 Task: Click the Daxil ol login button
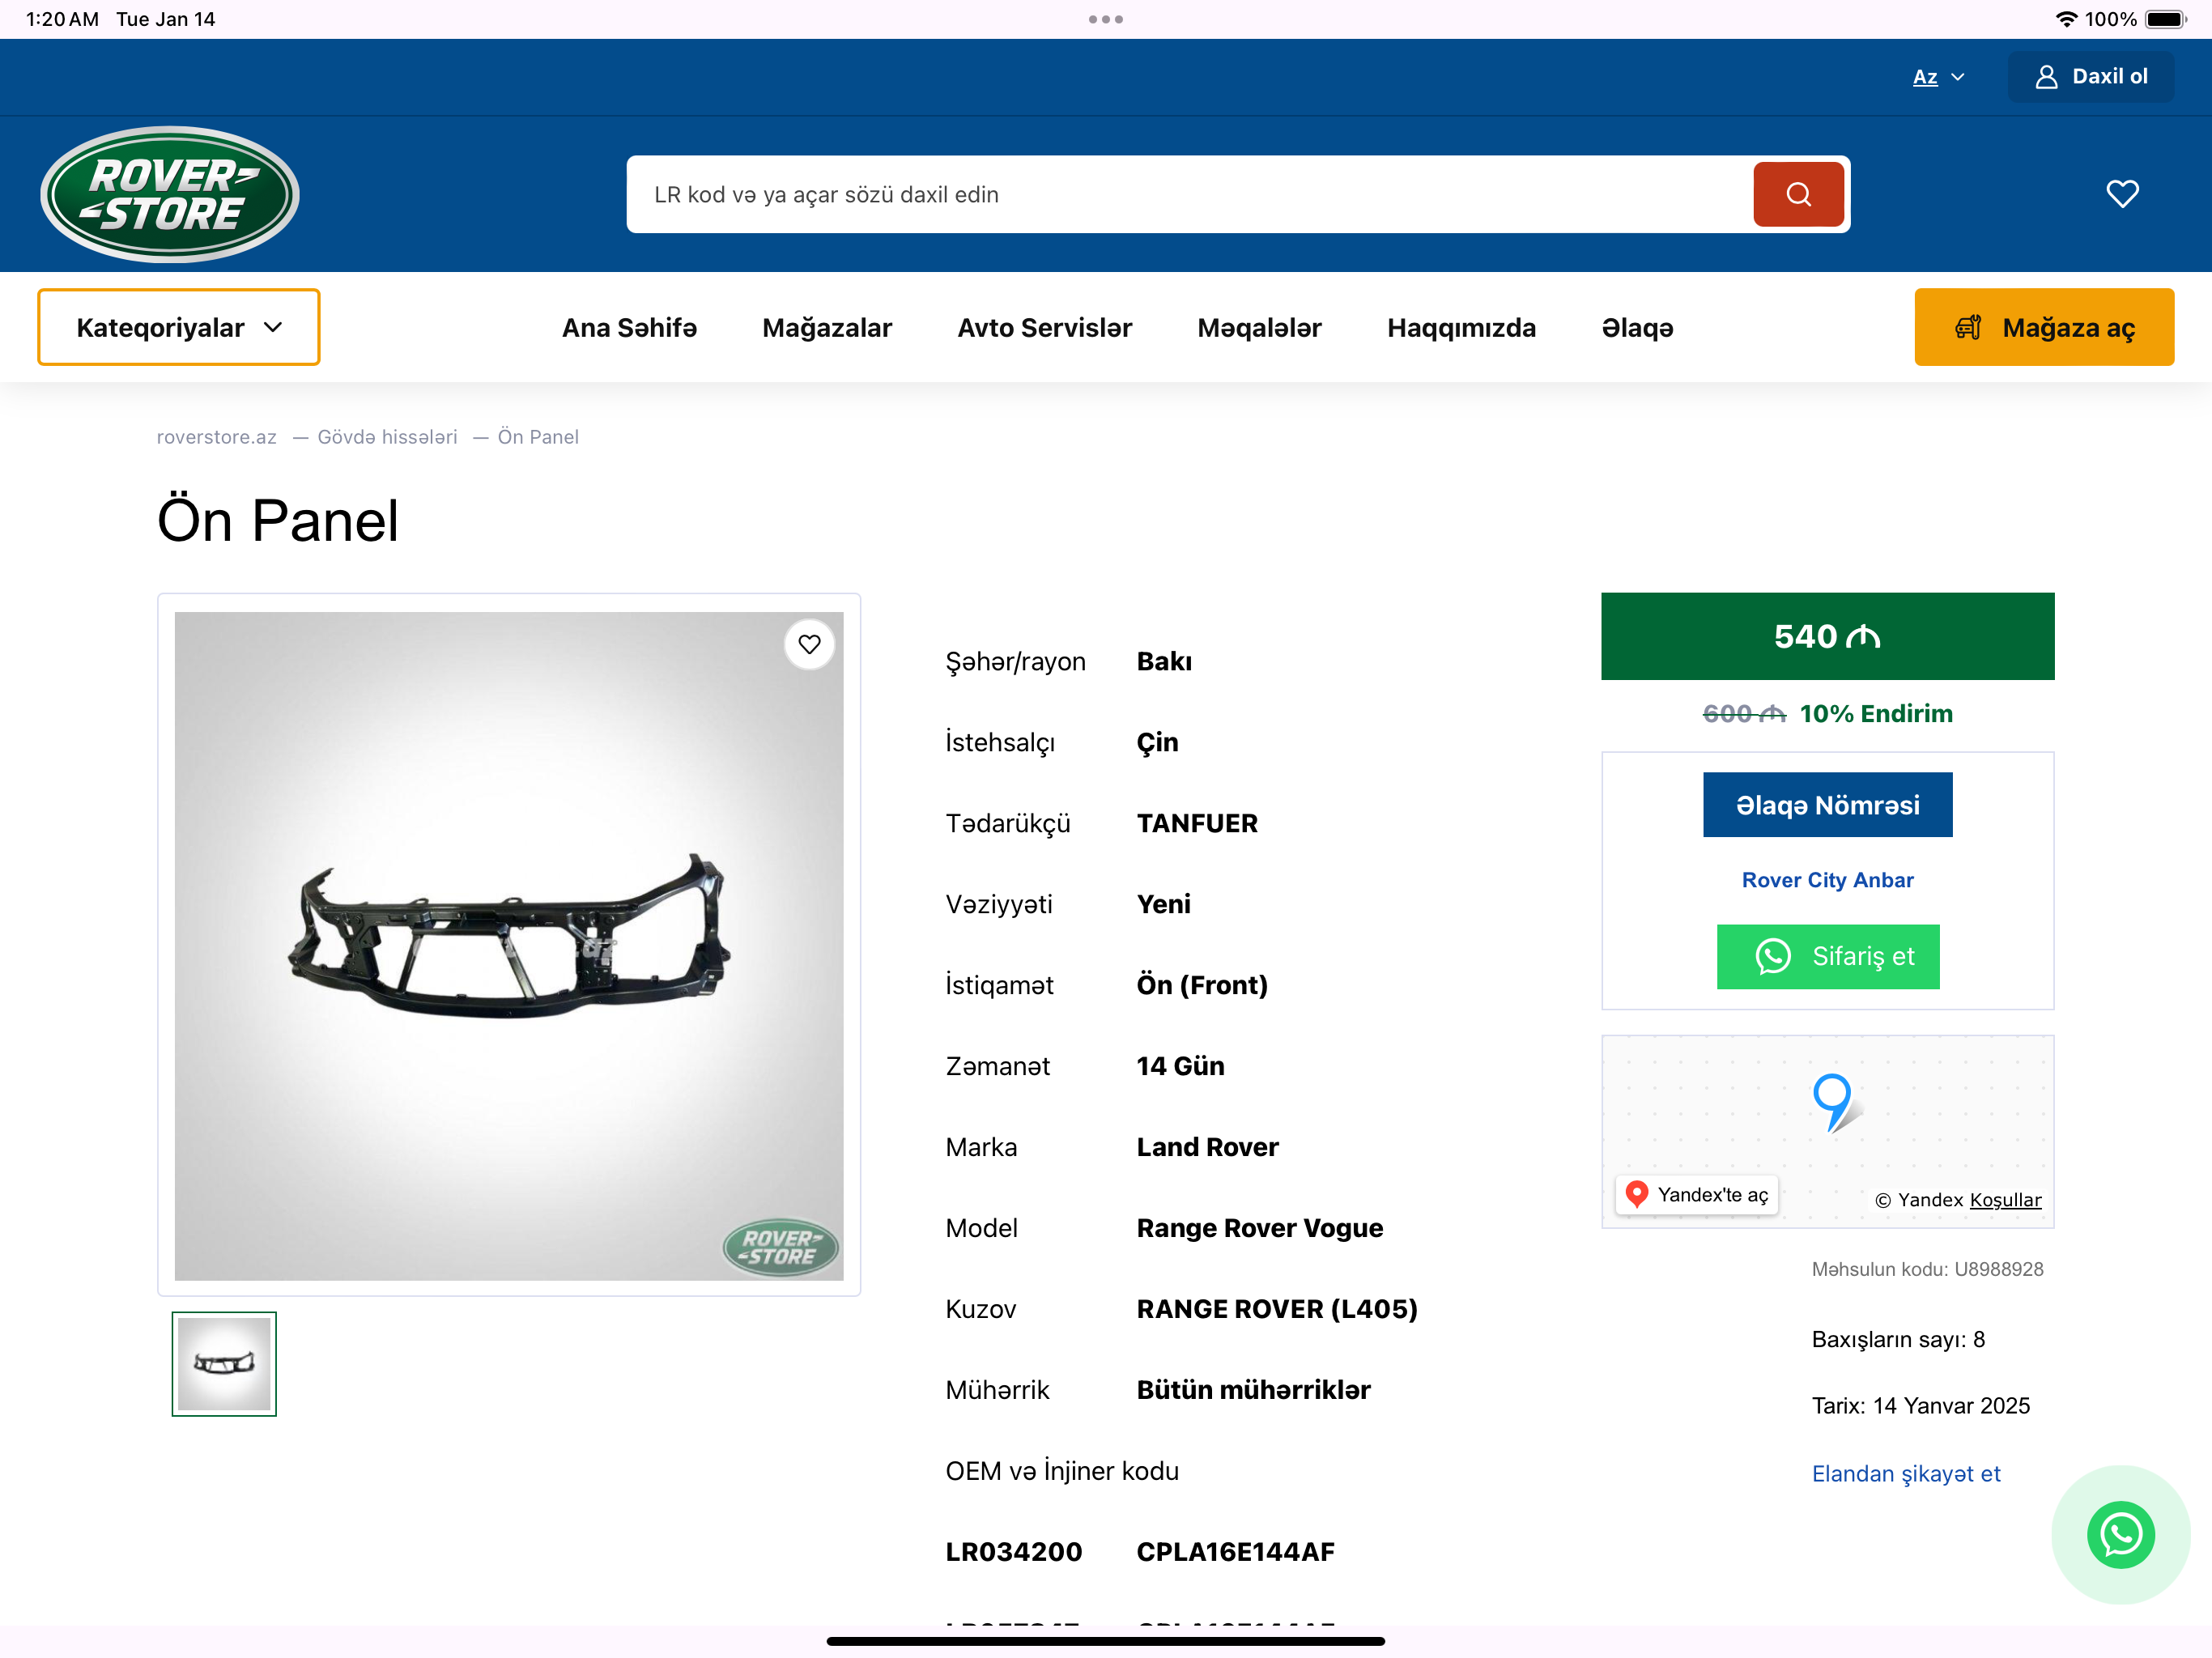[x=2091, y=77]
